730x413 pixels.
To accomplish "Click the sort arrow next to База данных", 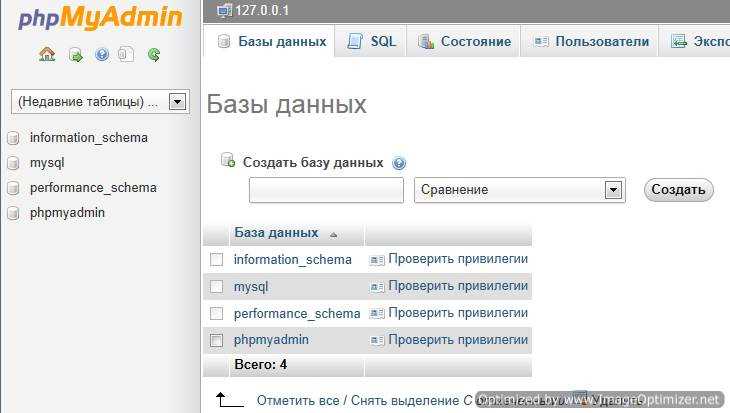I will pos(333,235).
